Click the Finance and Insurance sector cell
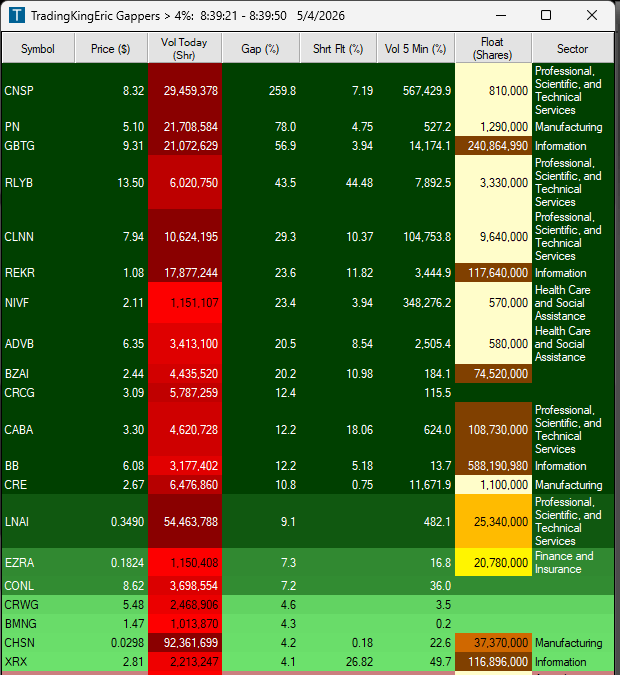 coord(573,562)
